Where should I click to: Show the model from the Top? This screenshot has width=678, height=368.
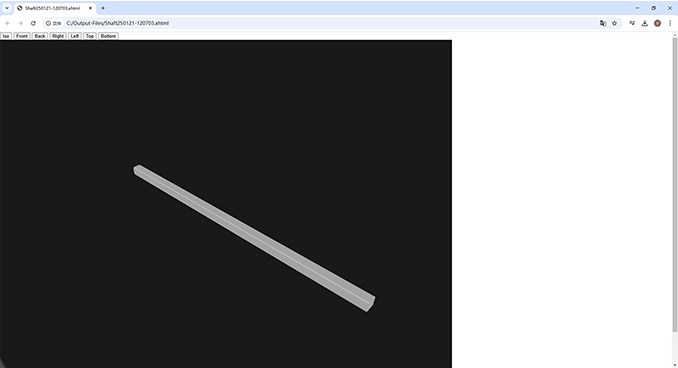(90, 36)
